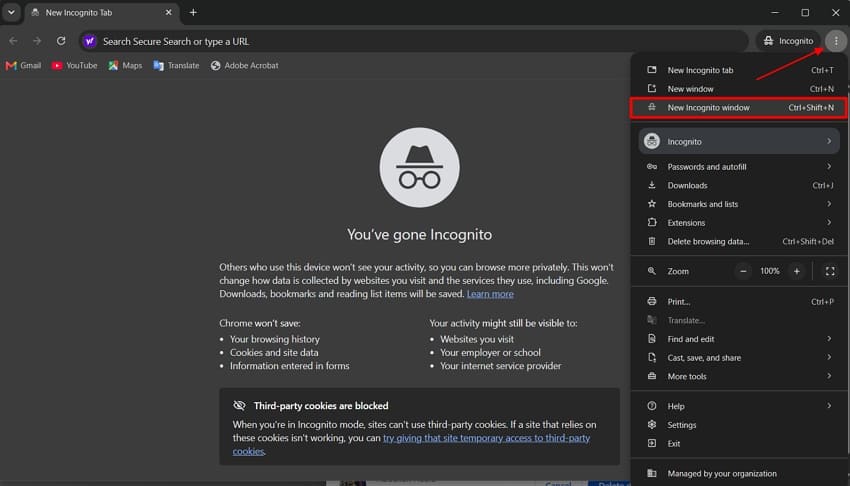Go forward with the forward arrow
The width and height of the screenshot is (850, 486).
pos(37,41)
